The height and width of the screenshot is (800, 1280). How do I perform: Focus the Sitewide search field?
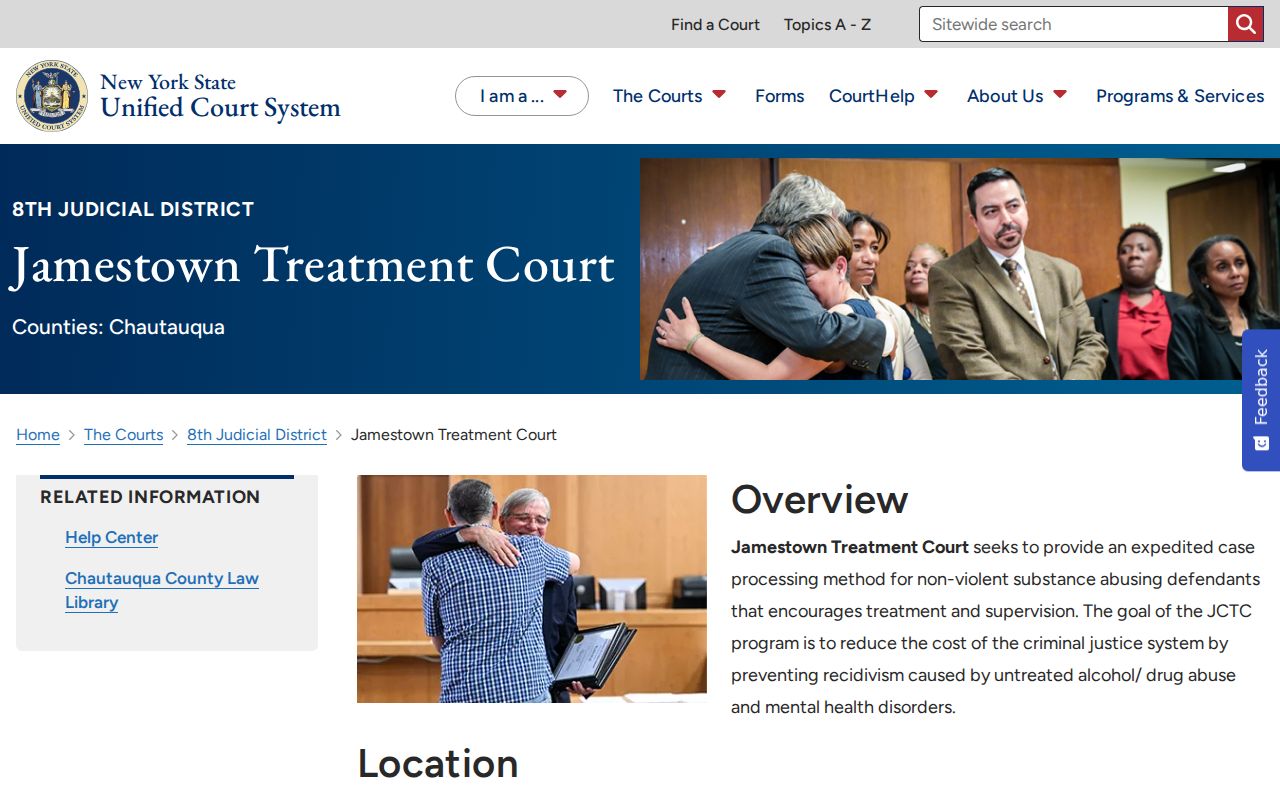[1073, 24]
